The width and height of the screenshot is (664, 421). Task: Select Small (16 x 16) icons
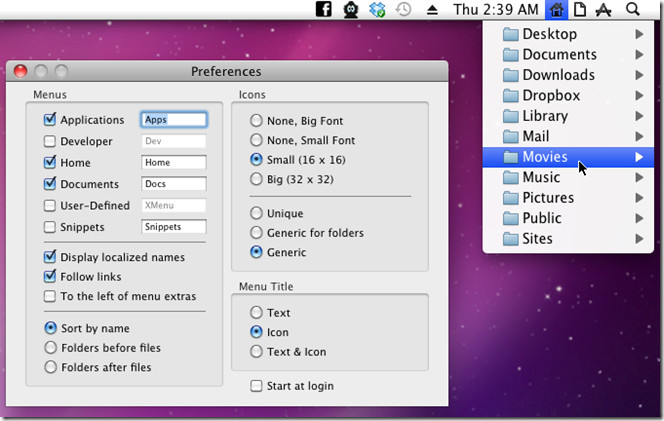pyautogui.click(x=256, y=159)
